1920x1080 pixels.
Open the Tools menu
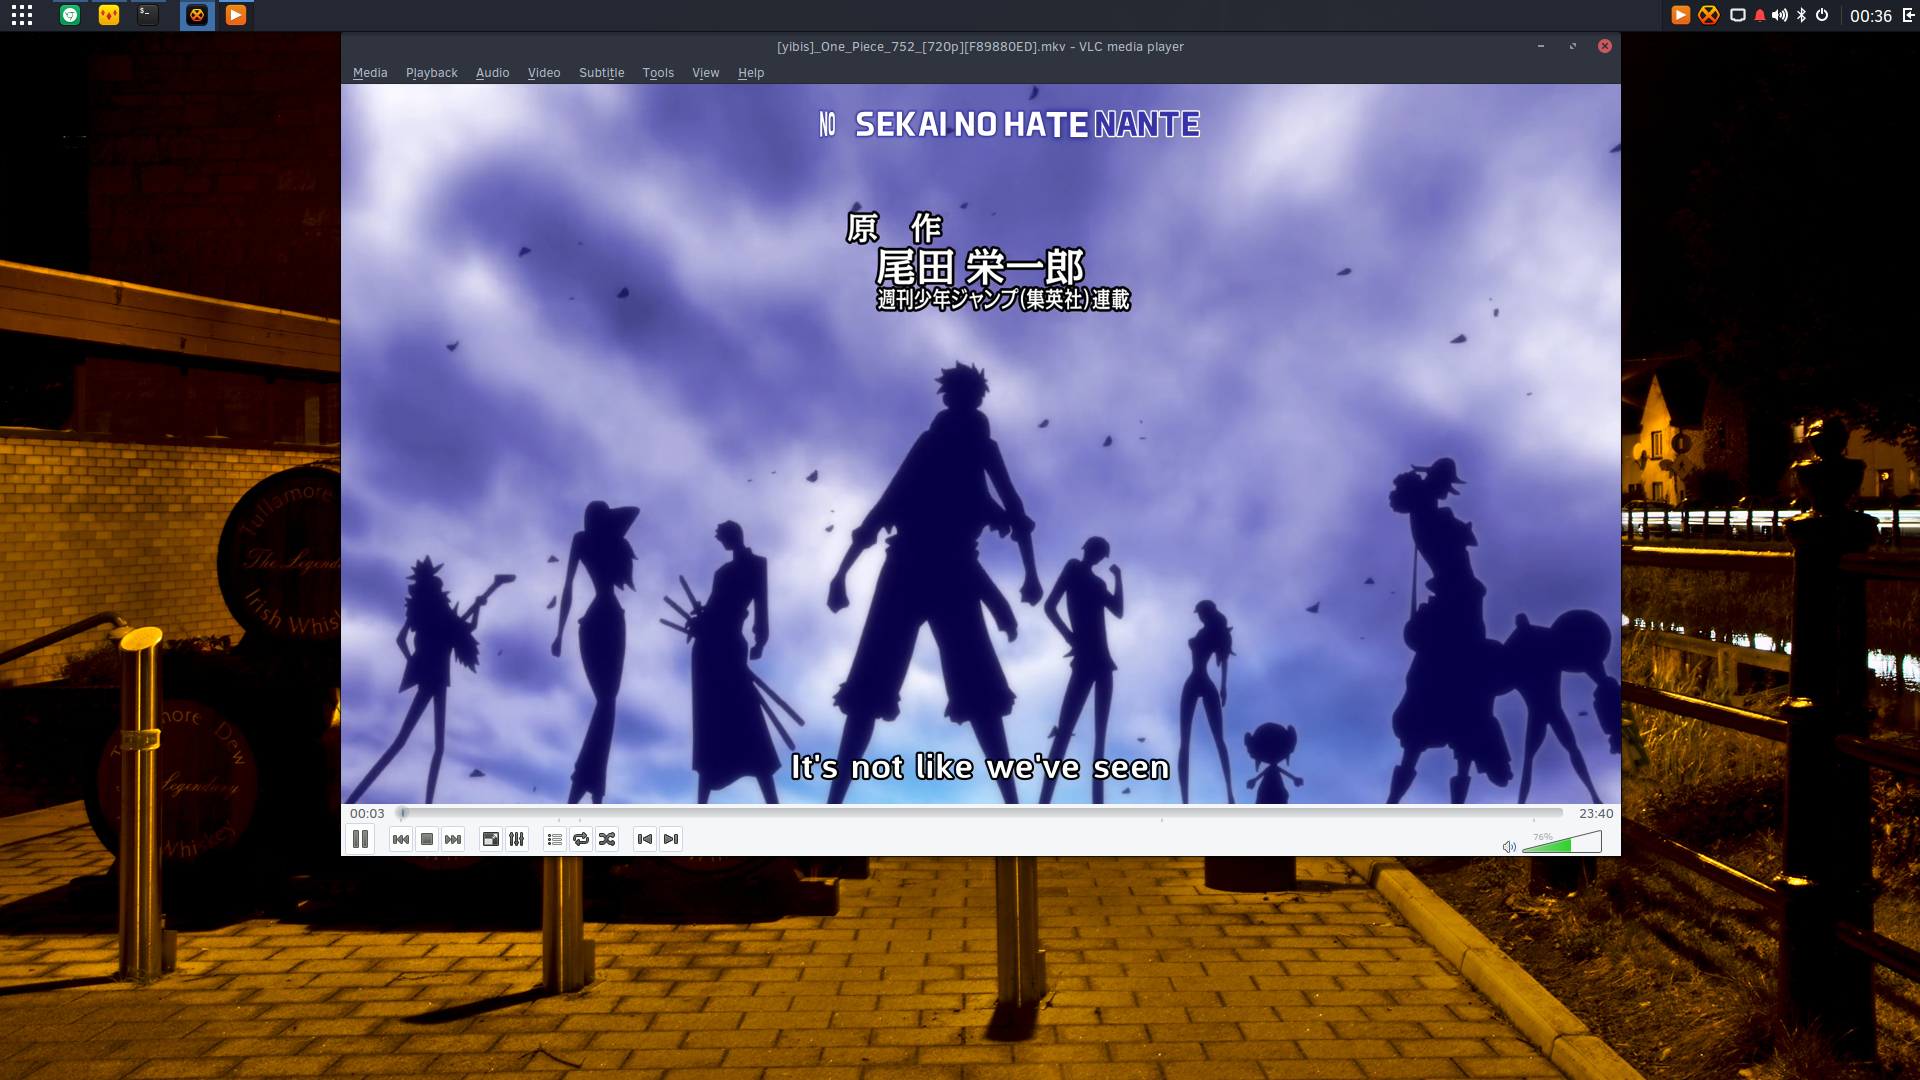pos(658,73)
